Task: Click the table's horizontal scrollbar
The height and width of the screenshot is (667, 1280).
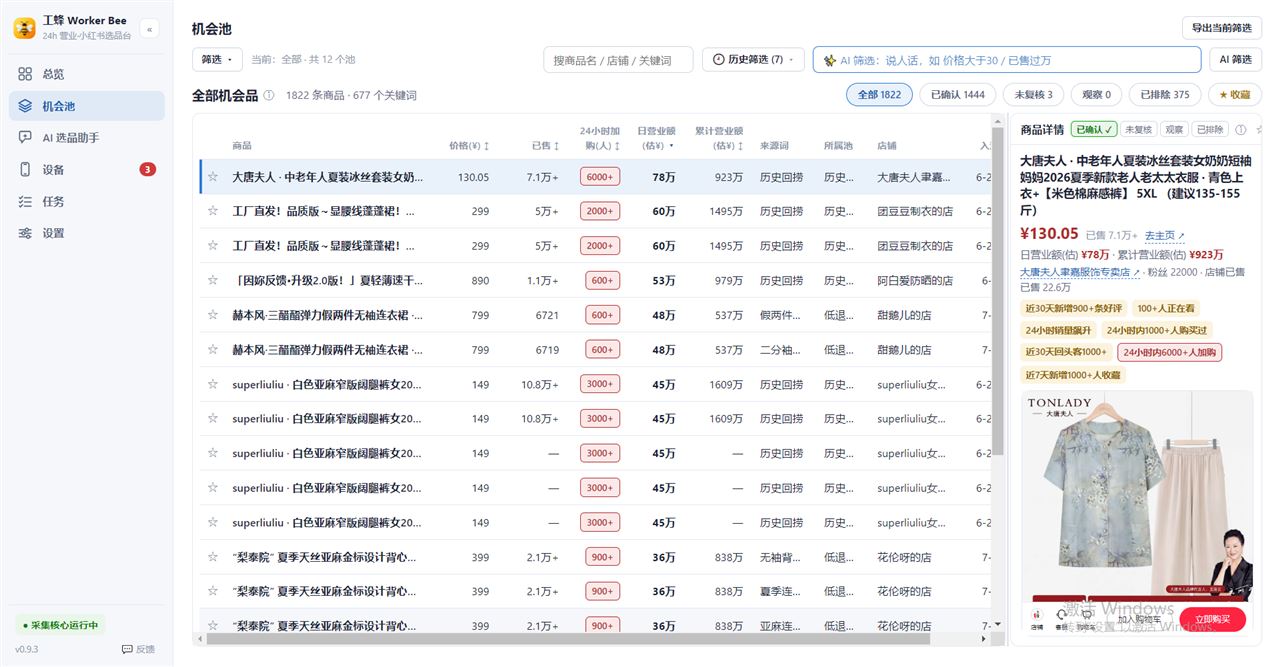Action: pos(569,638)
